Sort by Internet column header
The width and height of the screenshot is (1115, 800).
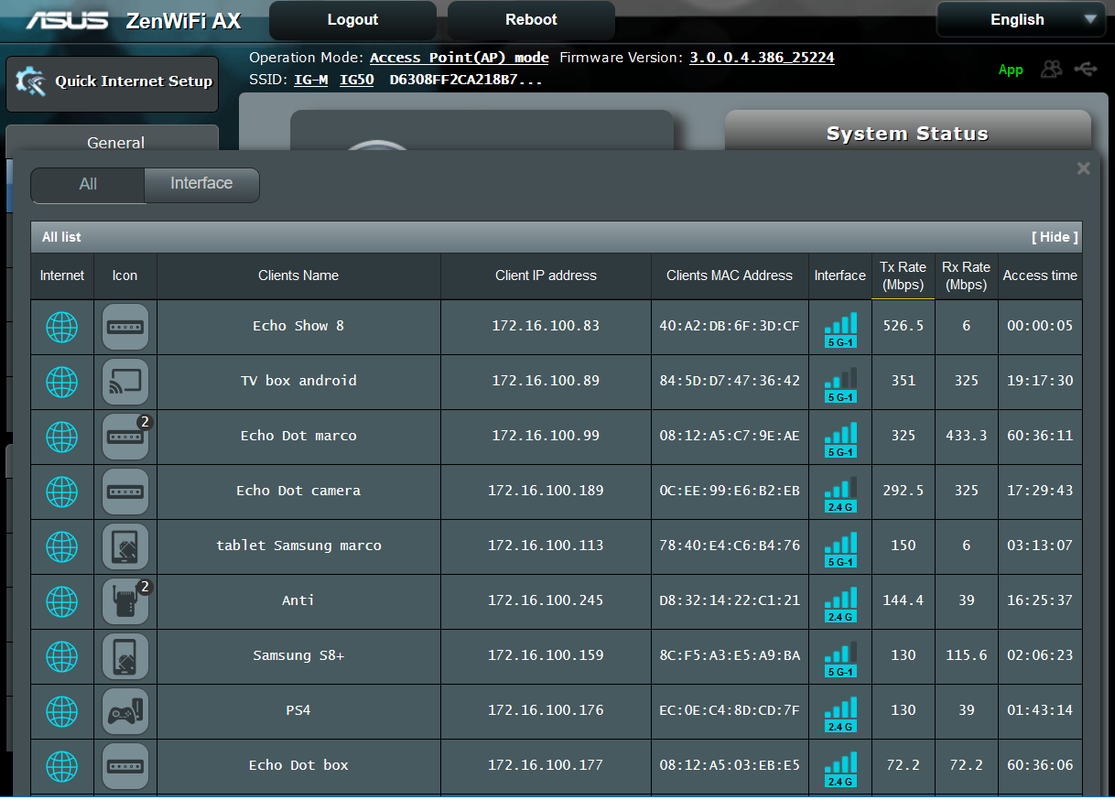click(x=62, y=276)
